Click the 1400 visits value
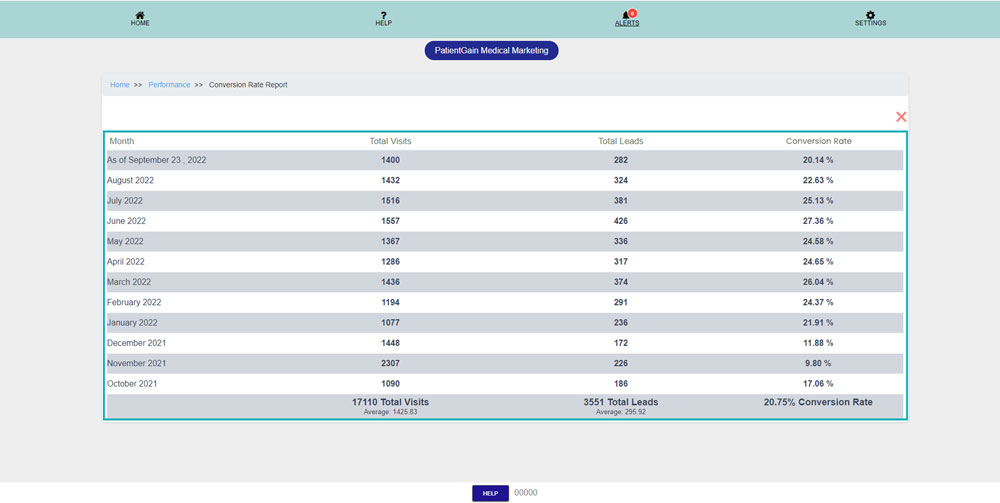1000x503 pixels. coord(390,160)
